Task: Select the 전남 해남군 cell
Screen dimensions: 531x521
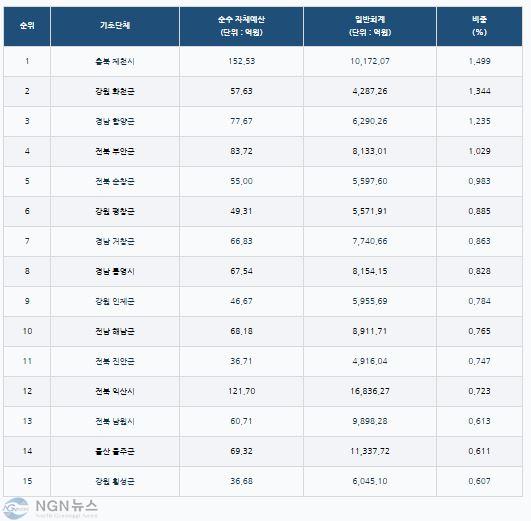Action: (115, 331)
